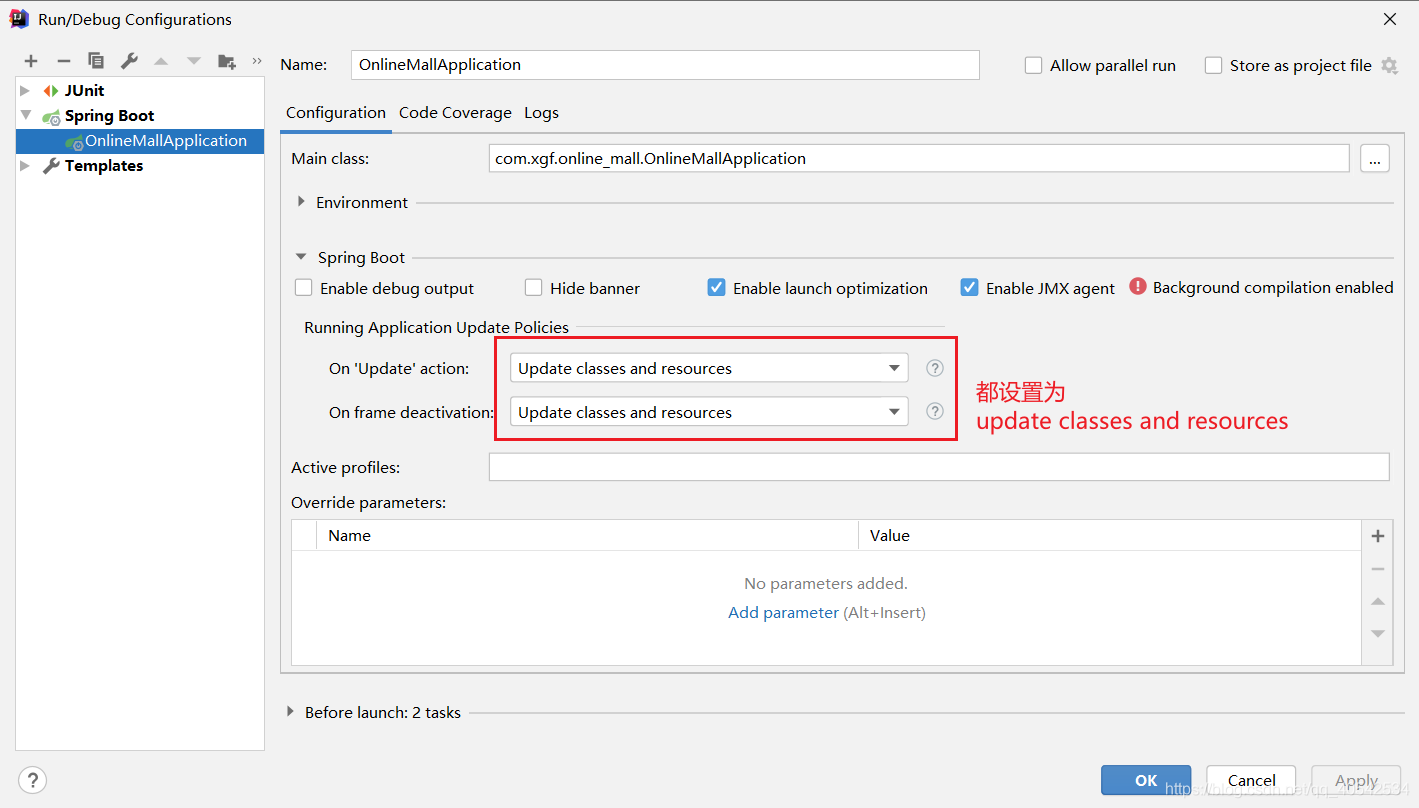Viewport: 1419px width, 808px height.
Task: Copy the selected configuration
Action: 96,61
